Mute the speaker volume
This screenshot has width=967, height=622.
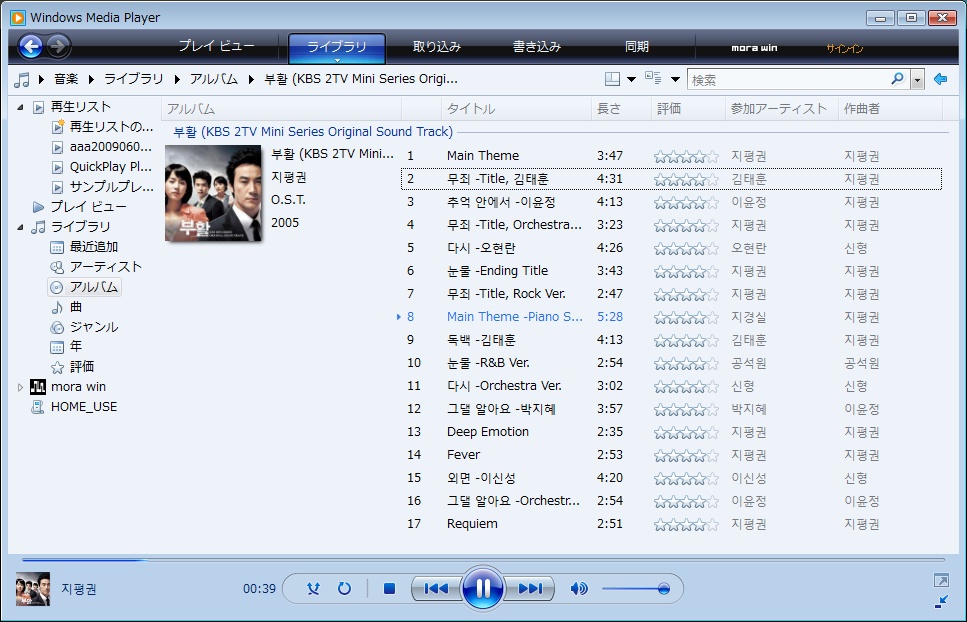click(578, 589)
